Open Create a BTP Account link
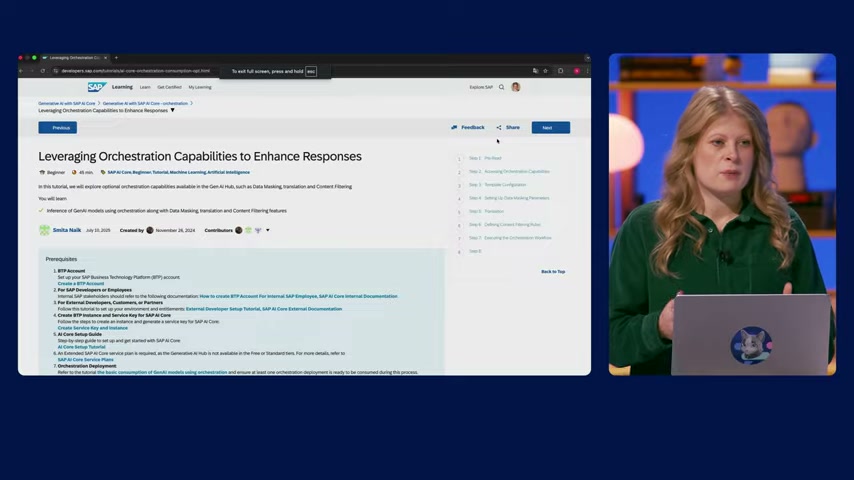 (x=81, y=283)
